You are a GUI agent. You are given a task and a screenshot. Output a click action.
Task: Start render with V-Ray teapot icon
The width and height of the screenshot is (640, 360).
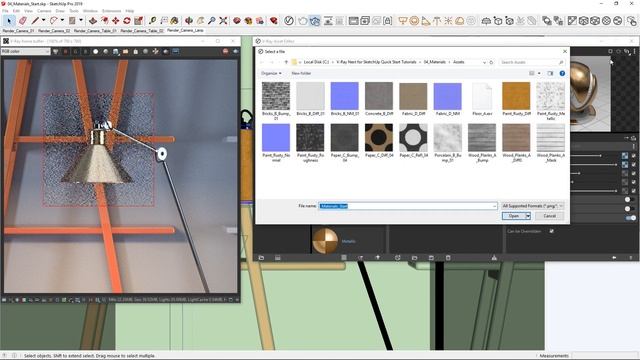[302, 20]
